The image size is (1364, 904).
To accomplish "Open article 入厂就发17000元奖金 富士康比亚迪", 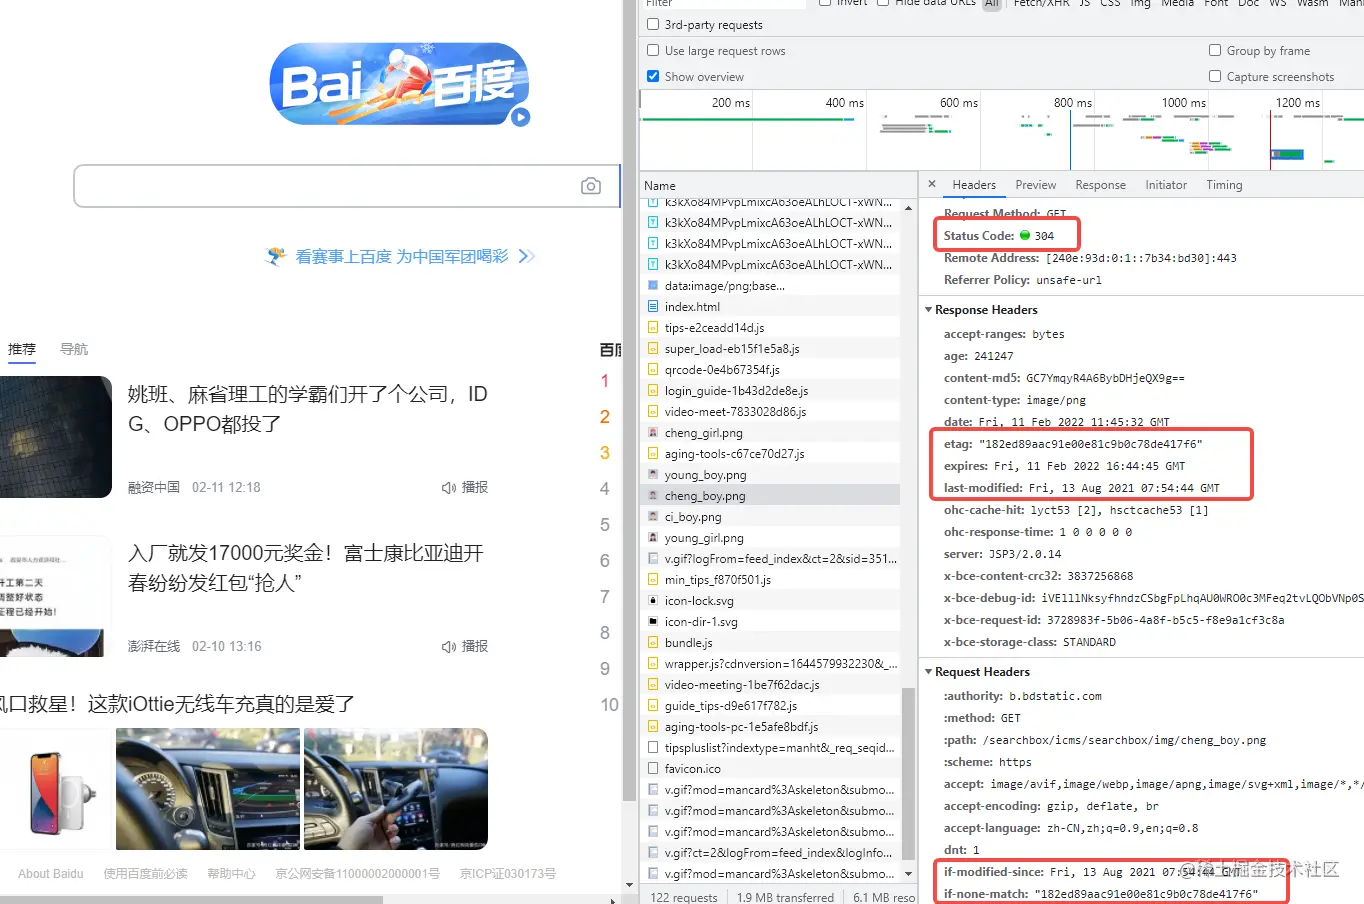I will click(306, 568).
